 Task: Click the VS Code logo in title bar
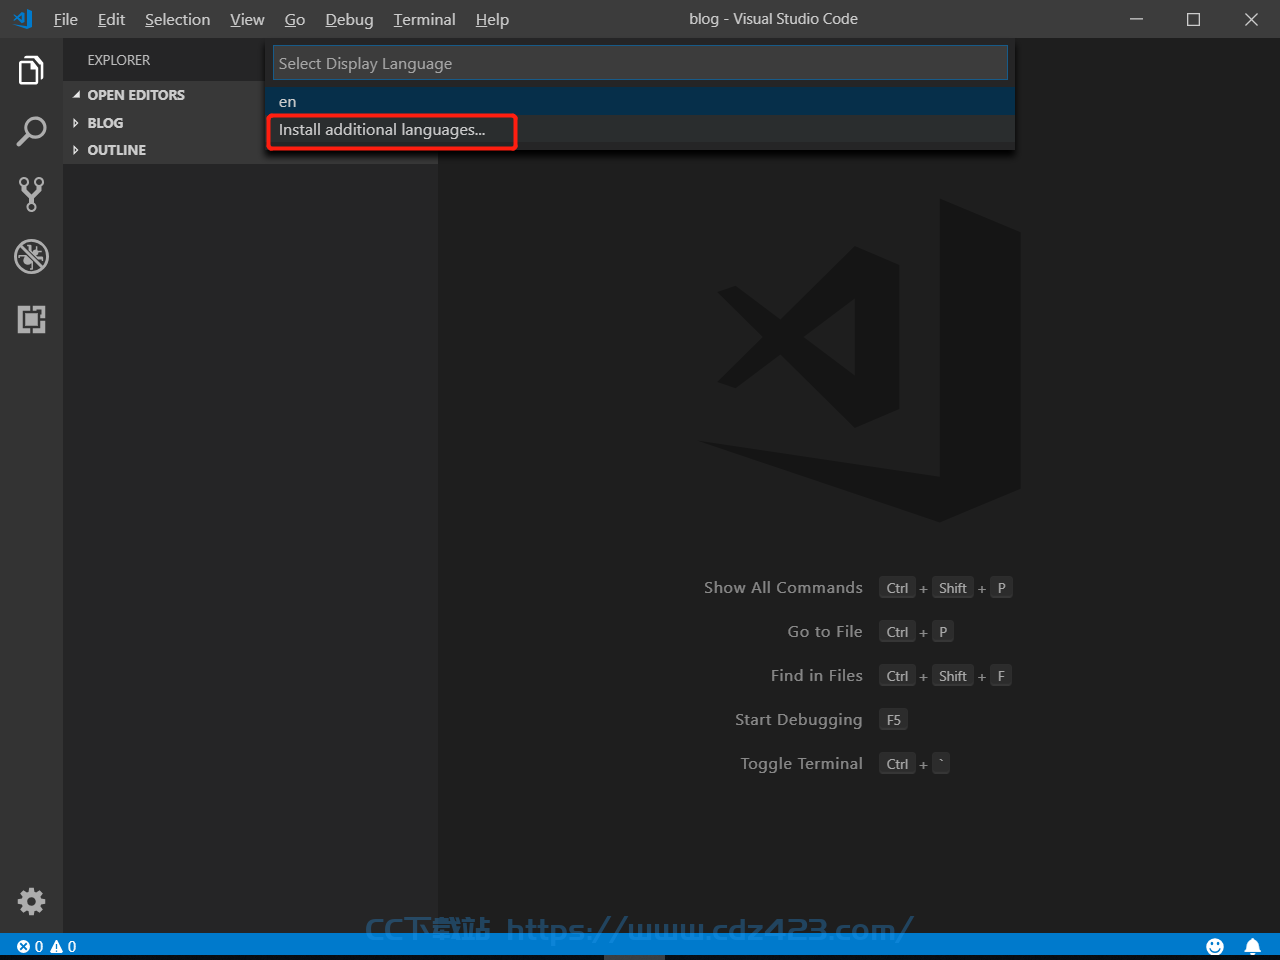coord(23,19)
